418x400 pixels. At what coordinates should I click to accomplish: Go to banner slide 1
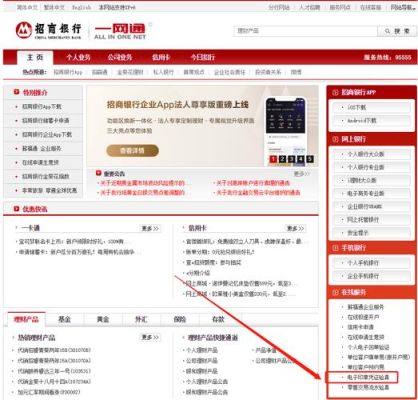point(273,159)
